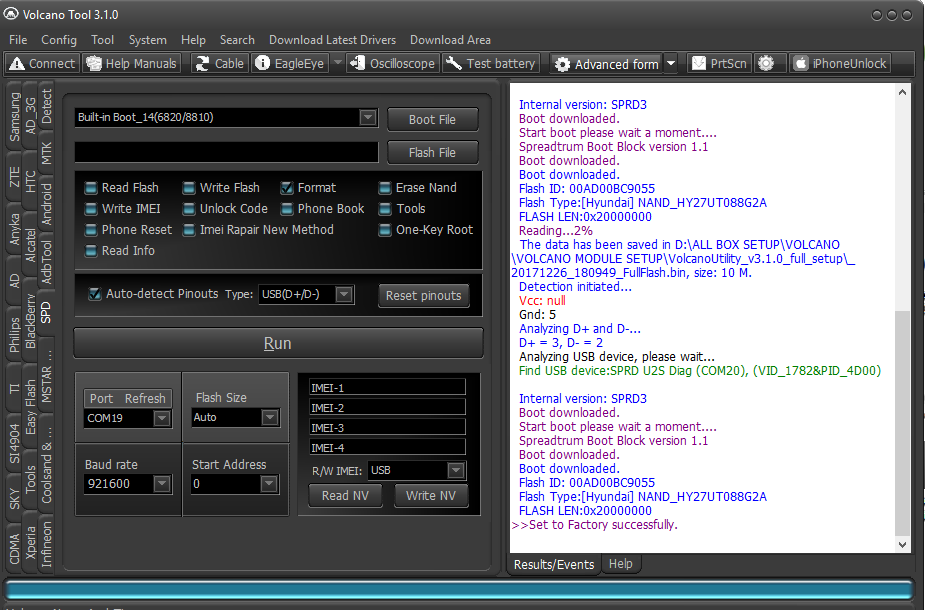925x610 pixels.
Task: Open the Download Area menu
Action: (450, 40)
